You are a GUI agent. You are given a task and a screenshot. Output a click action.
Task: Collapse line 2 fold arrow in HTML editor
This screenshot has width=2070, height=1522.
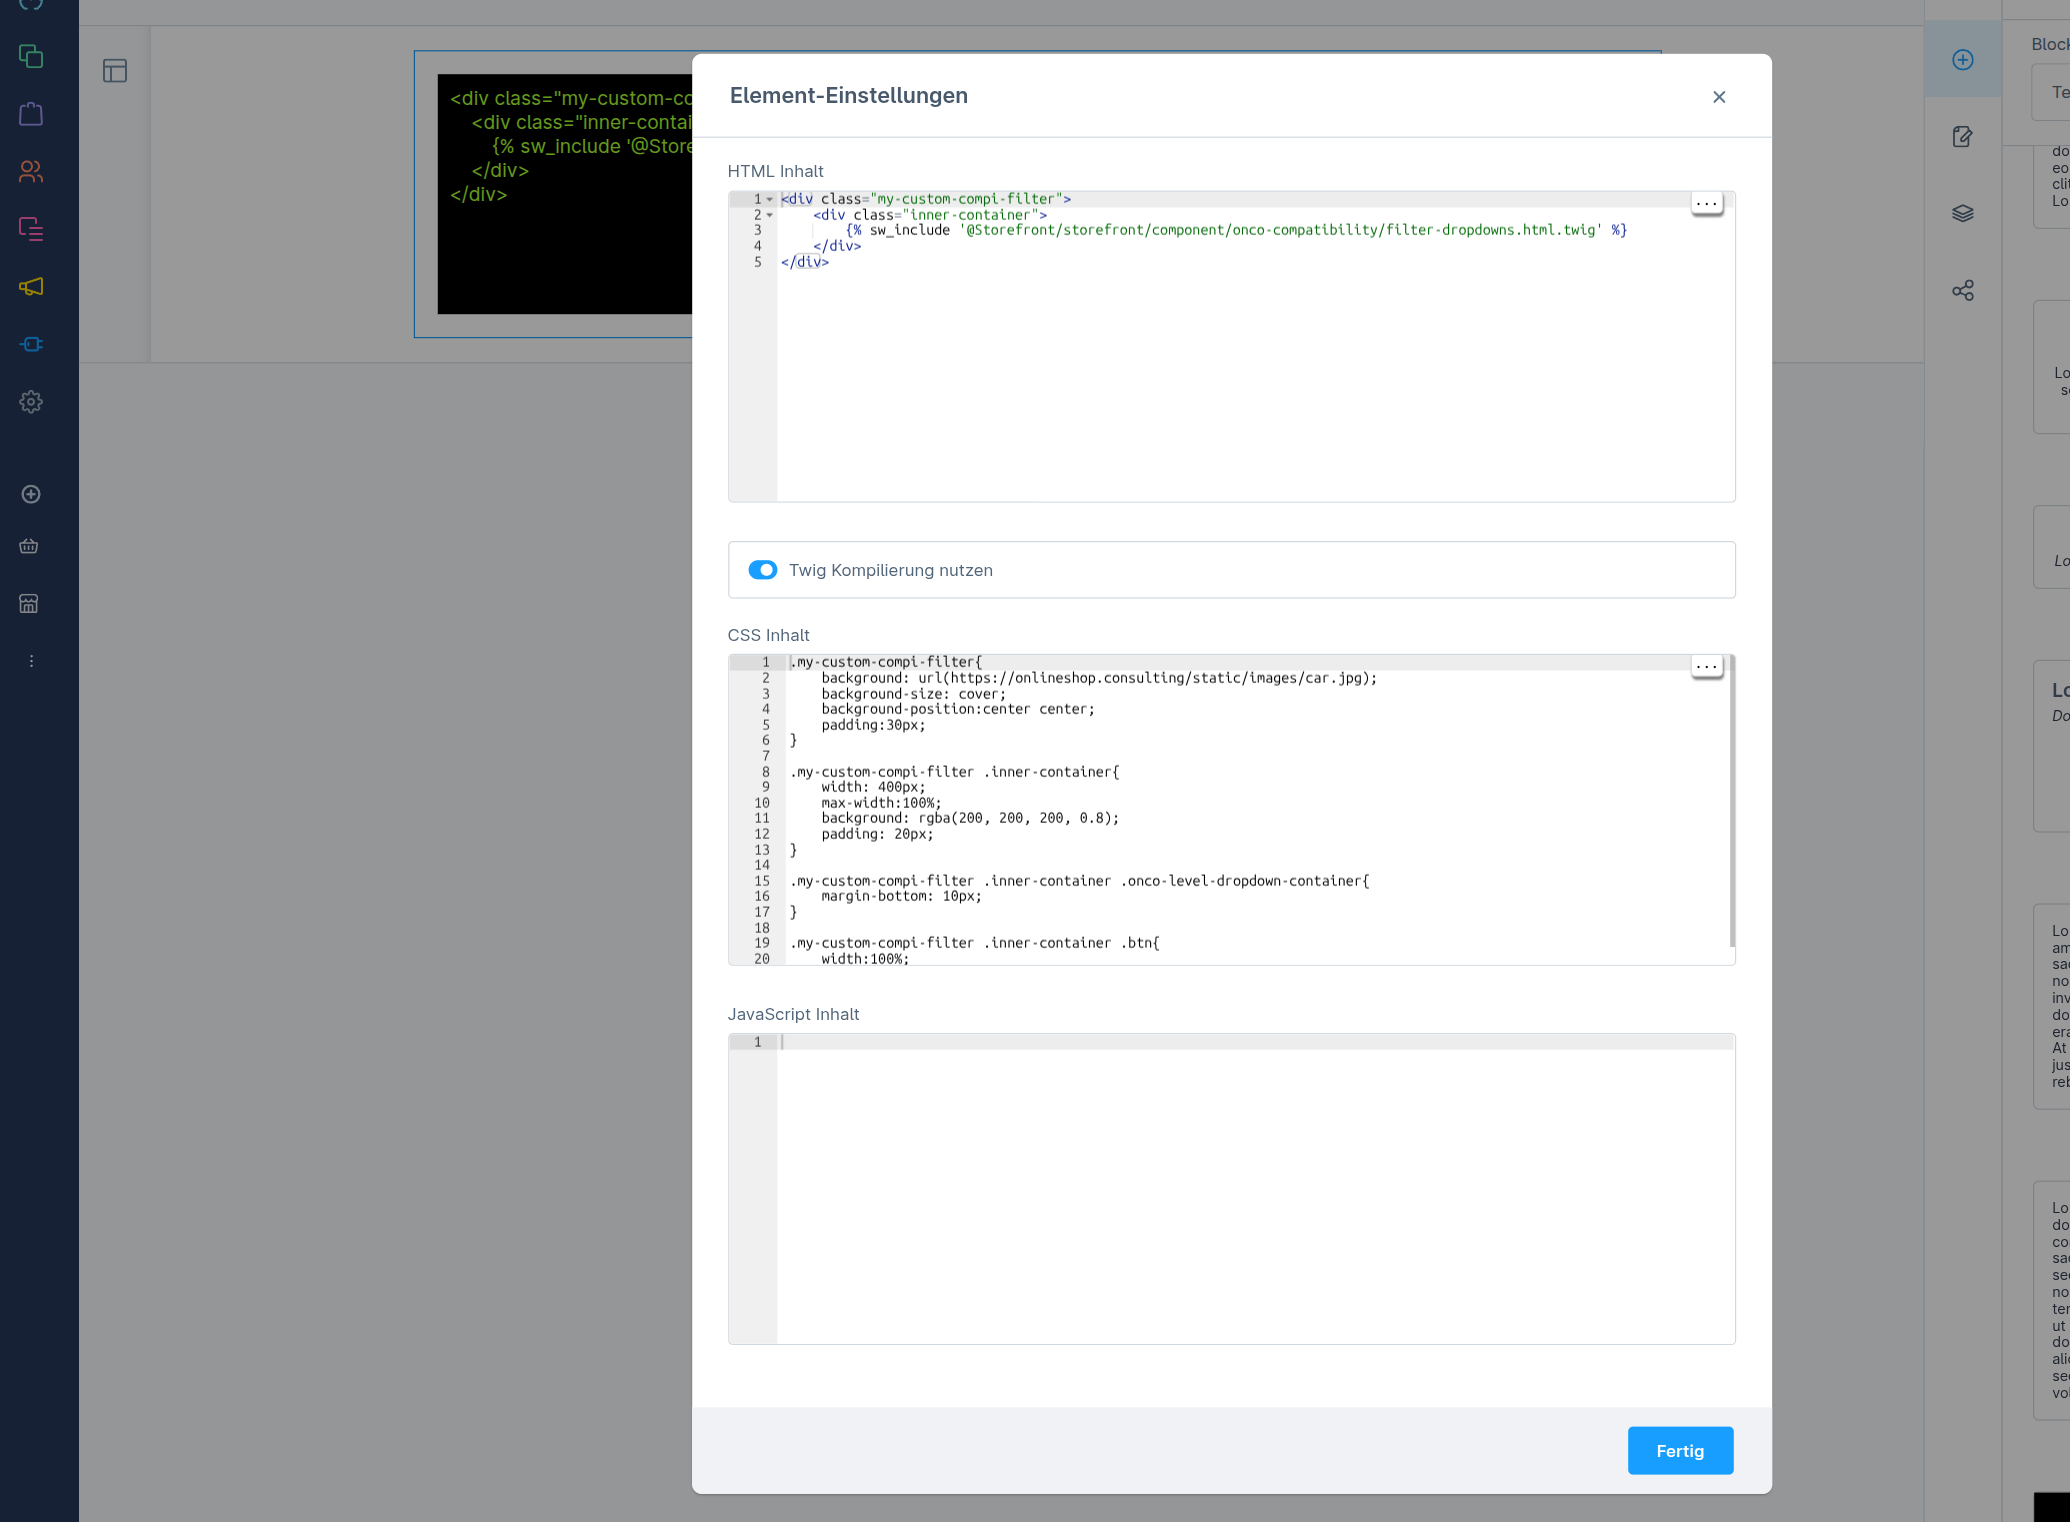point(769,215)
